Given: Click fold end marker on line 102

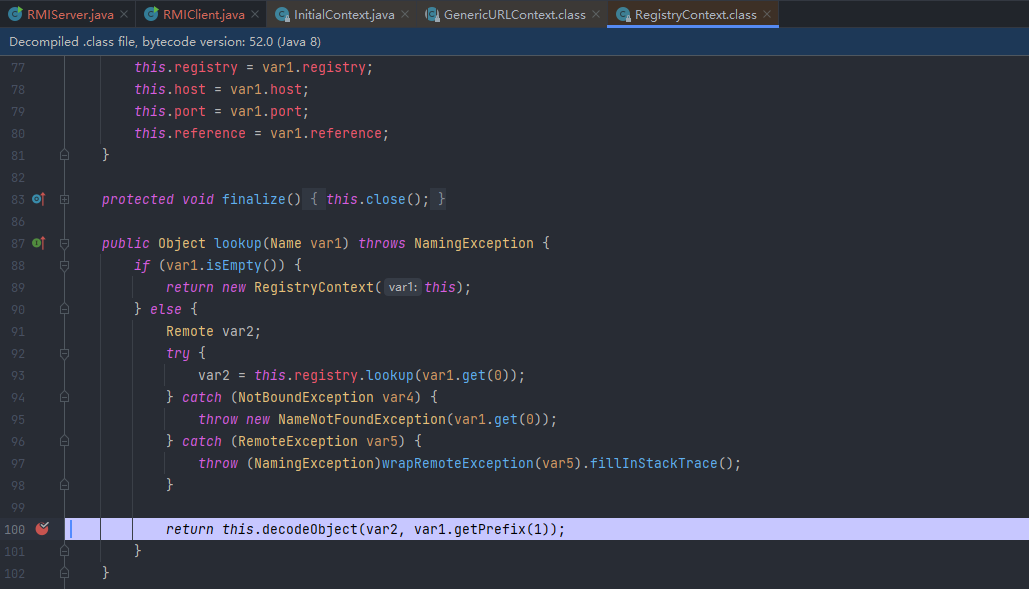Looking at the screenshot, I should click(64, 573).
